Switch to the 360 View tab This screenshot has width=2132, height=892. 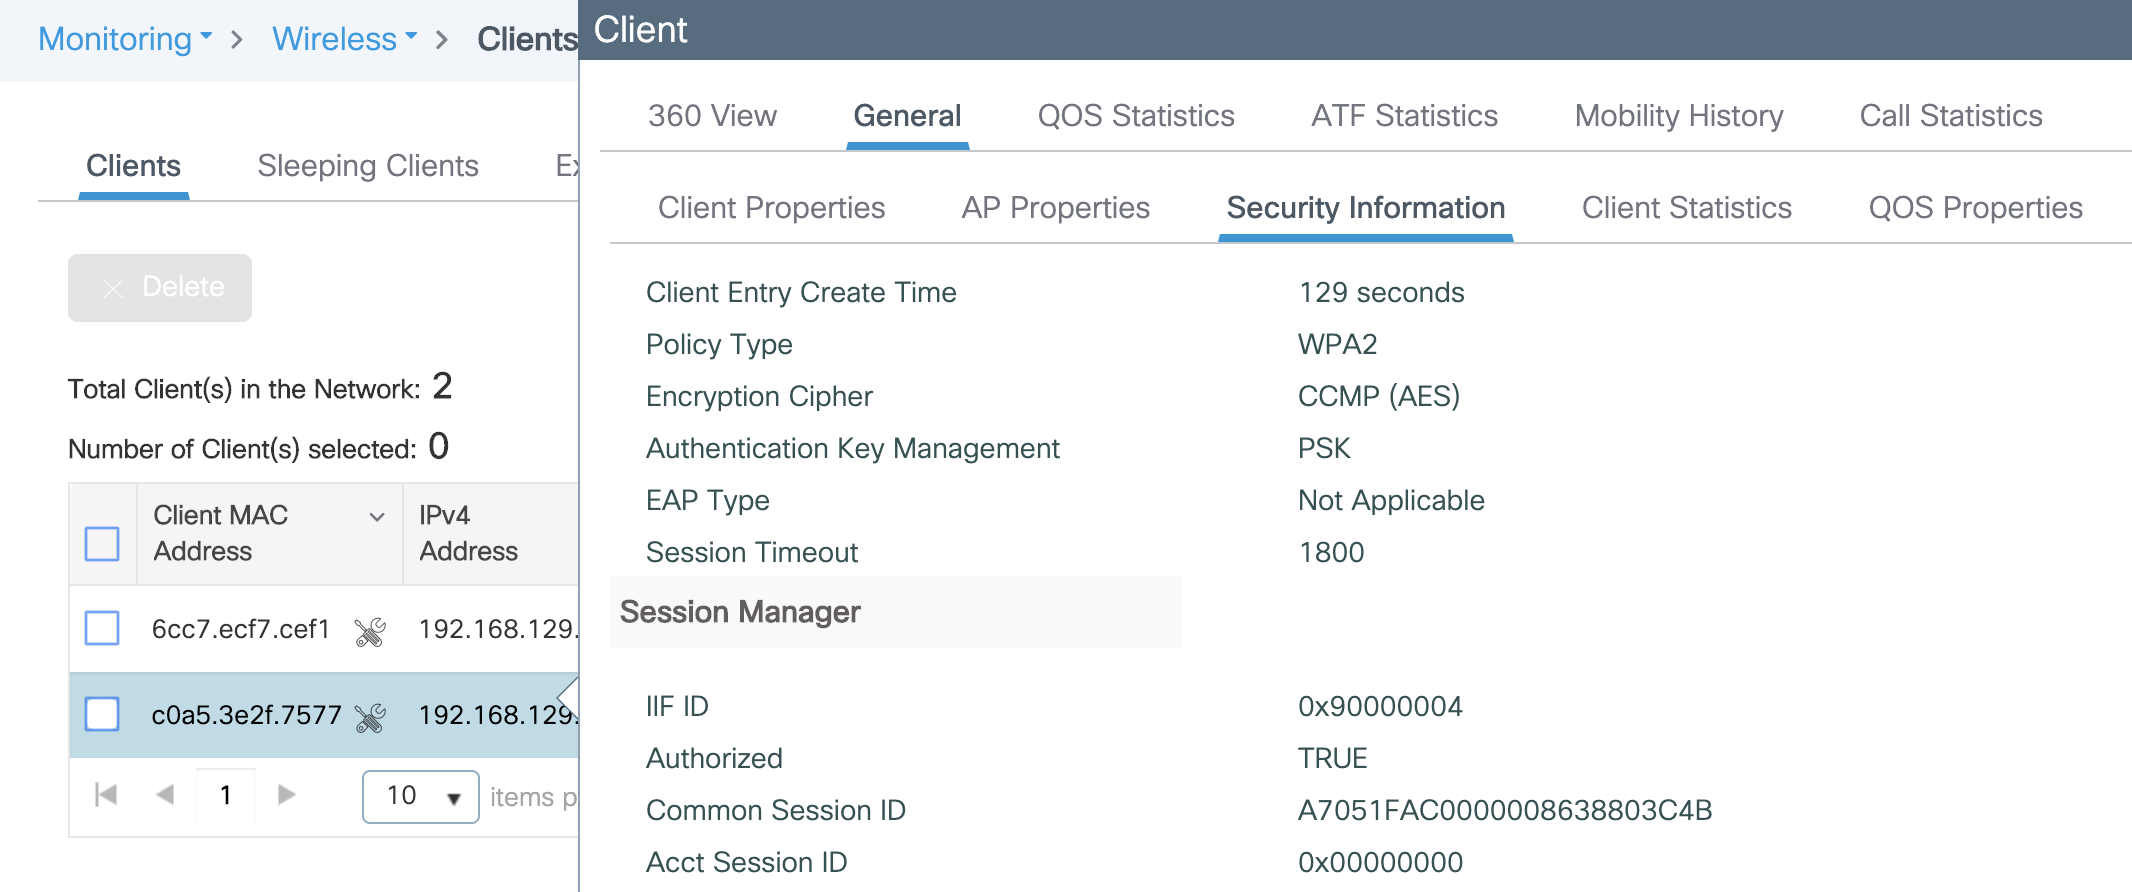(712, 116)
